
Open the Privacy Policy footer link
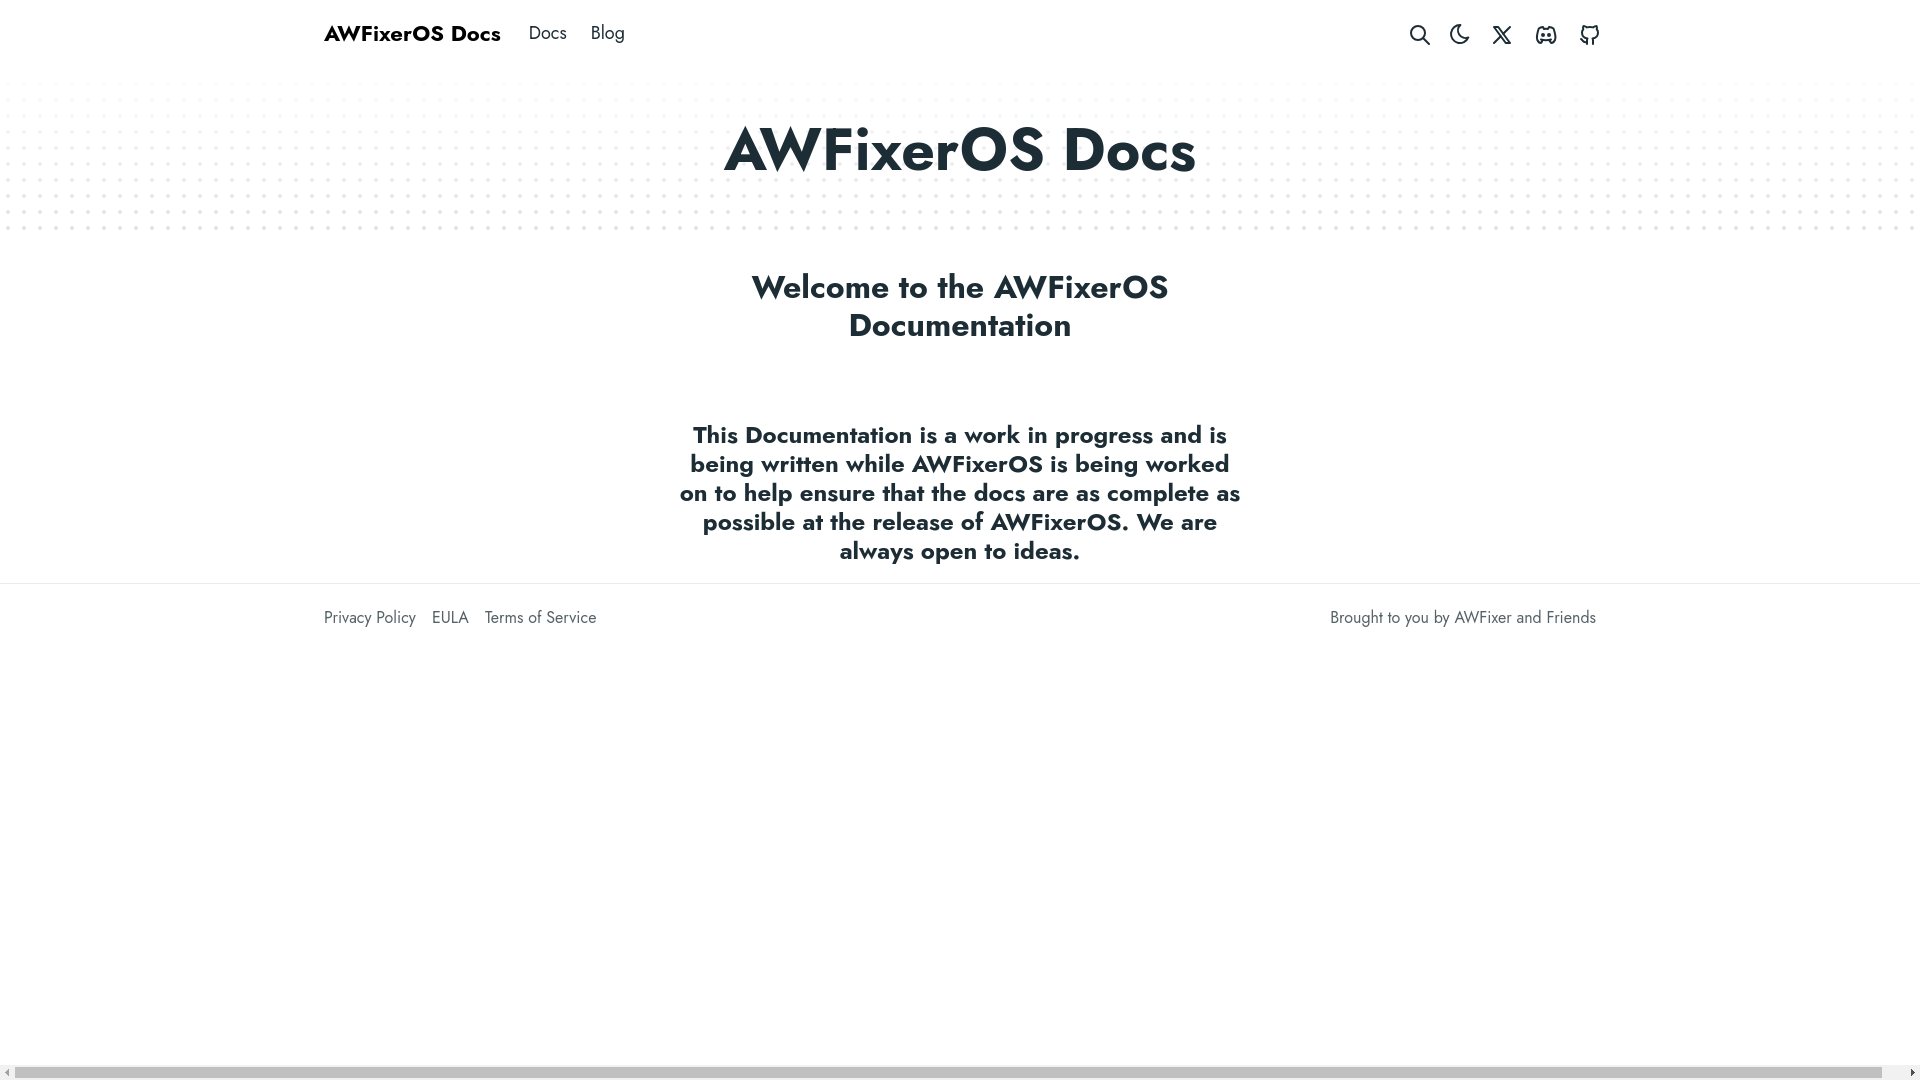click(x=370, y=618)
